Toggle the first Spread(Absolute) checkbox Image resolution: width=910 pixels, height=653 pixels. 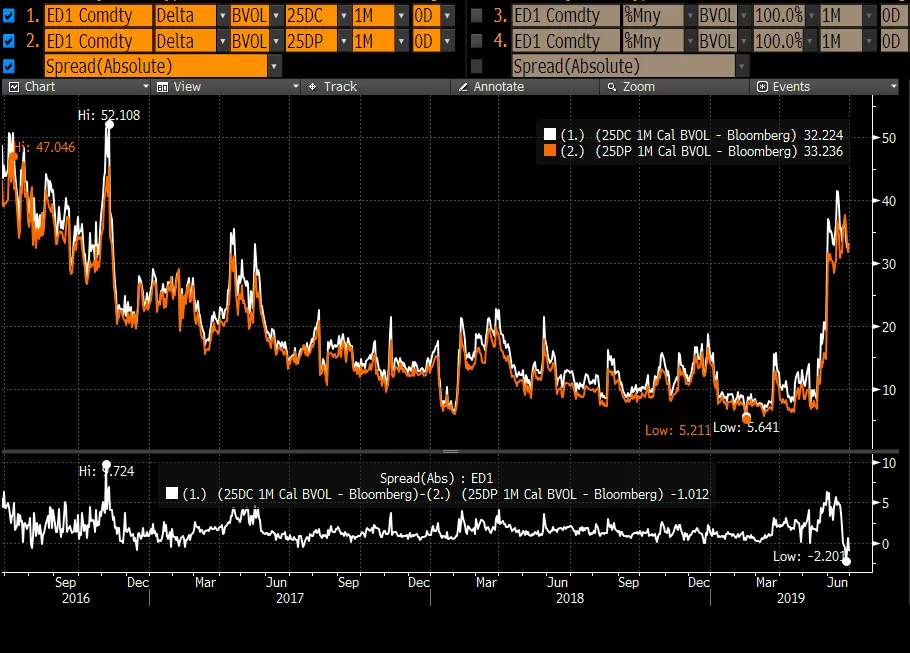(9, 66)
